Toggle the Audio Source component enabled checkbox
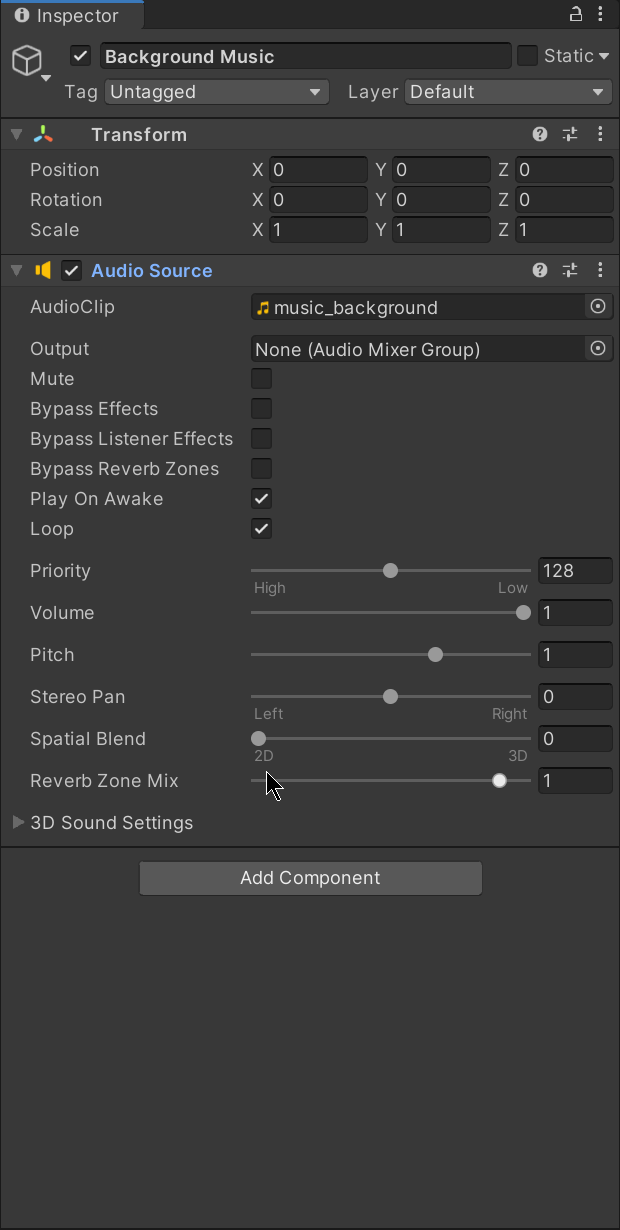Image resolution: width=620 pixels, height=1230 pixels. click(71, 271)
